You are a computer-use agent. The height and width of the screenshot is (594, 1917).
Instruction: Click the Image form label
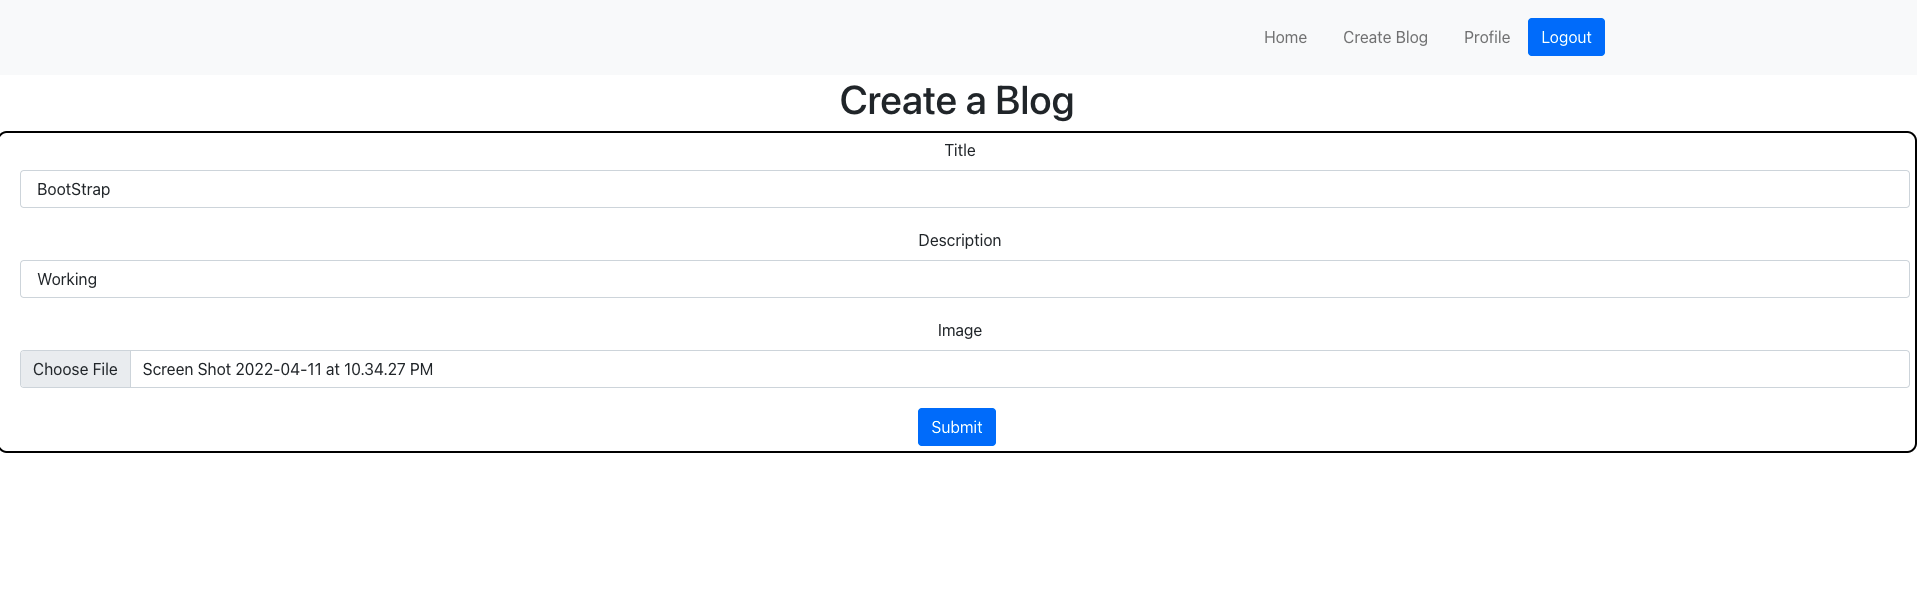pos(958,330)
